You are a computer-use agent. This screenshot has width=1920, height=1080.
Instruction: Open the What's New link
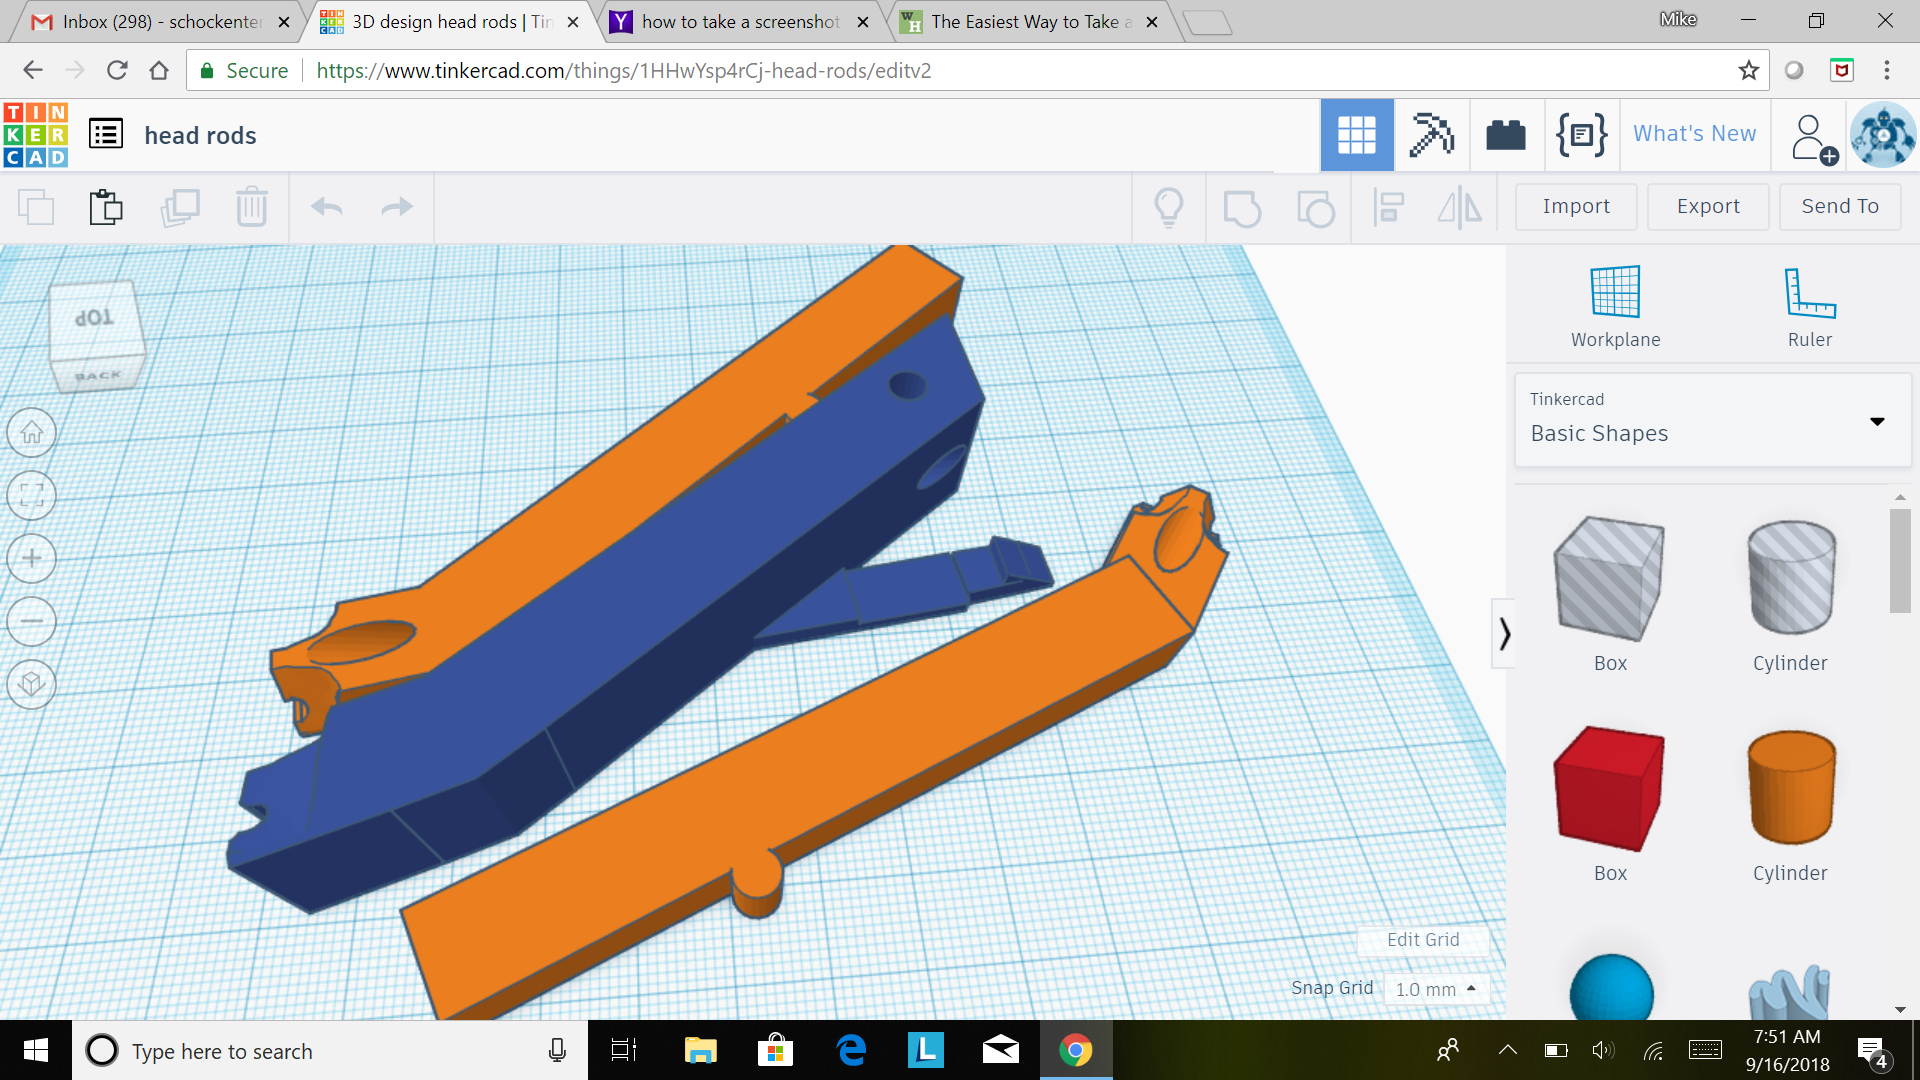point(1694,134)
